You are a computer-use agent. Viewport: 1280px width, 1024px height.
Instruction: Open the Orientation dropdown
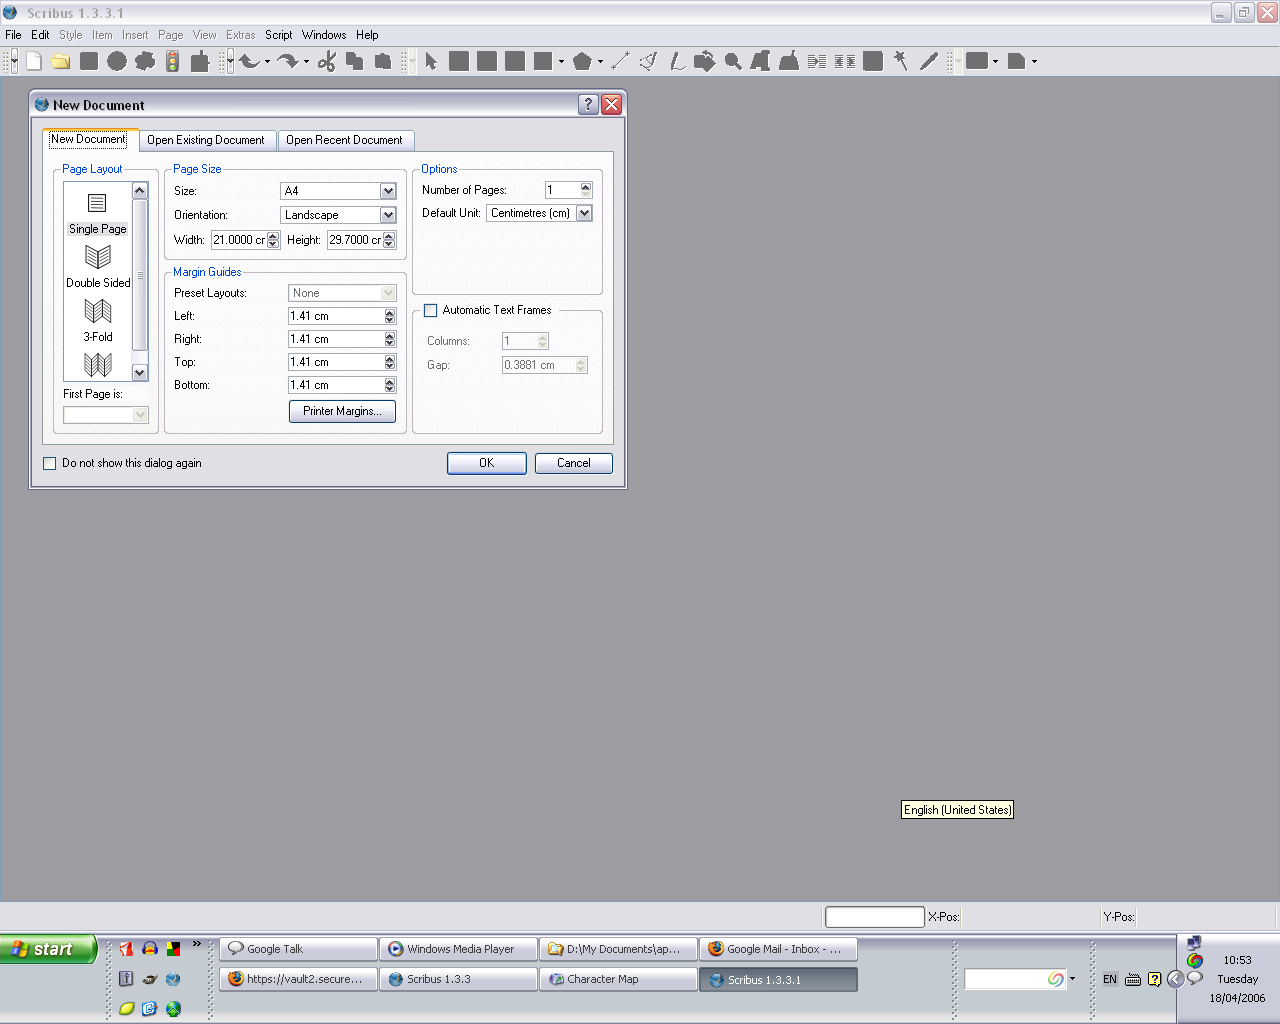pyautogui.click(x=388, y=215)
